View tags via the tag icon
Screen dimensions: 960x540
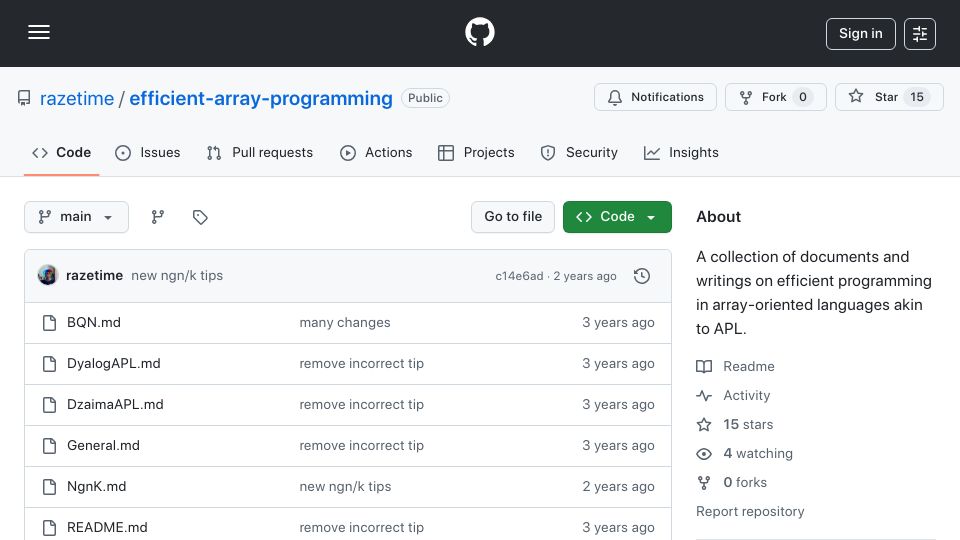[200, 217]
